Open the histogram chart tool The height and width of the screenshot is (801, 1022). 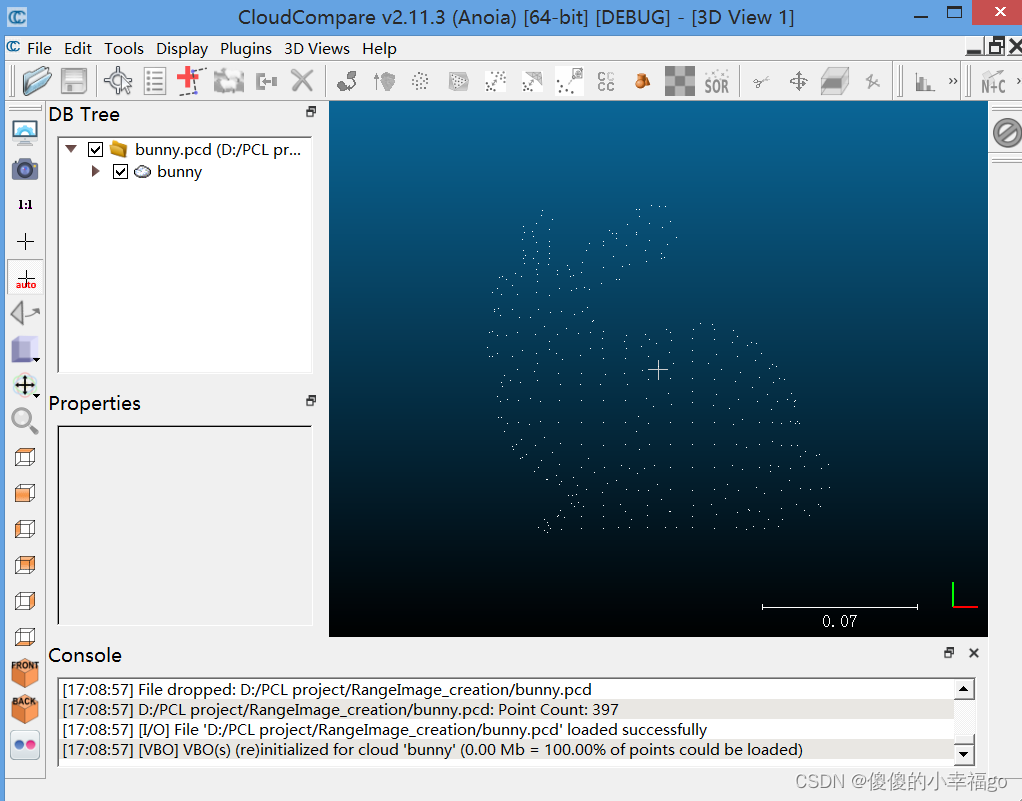(x=925, y=82)
